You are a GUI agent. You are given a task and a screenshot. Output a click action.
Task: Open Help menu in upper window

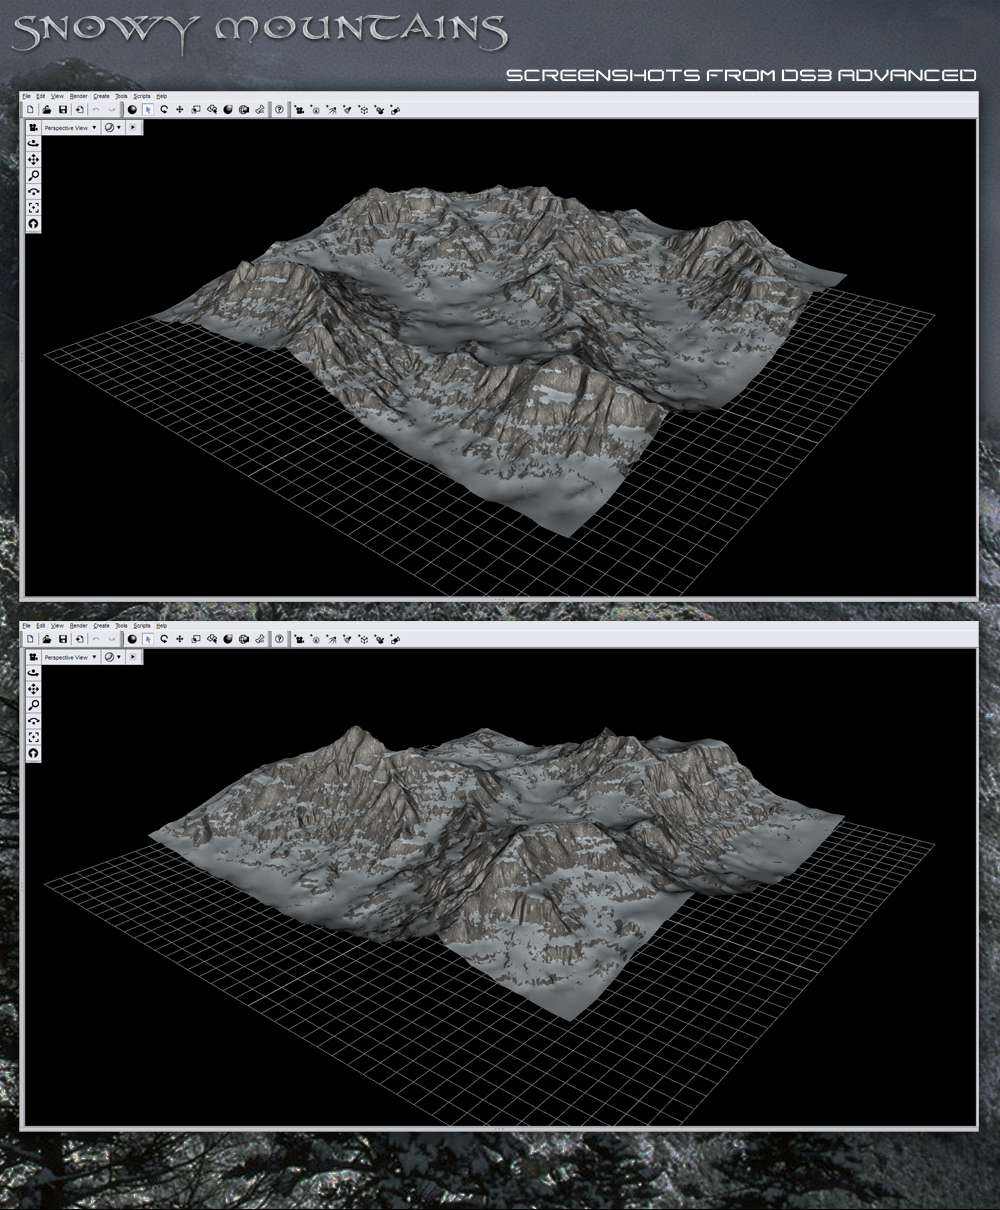tap(162, 96)
